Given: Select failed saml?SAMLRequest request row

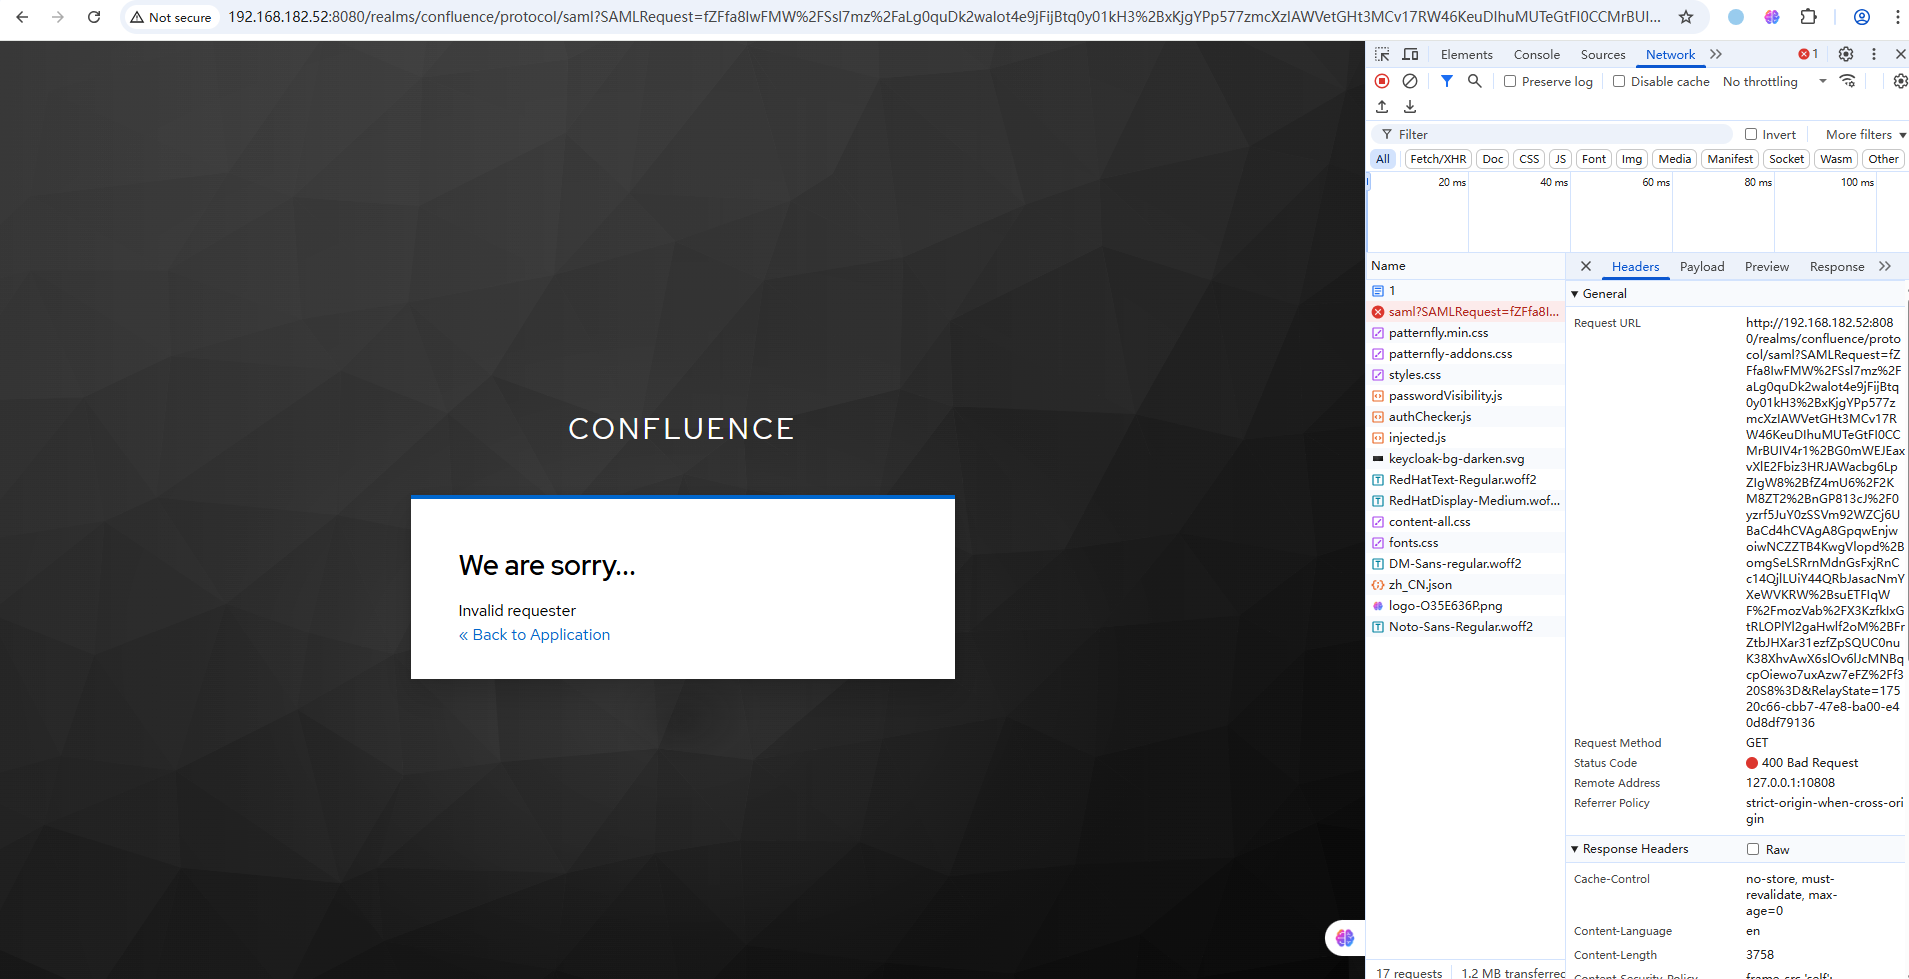Looking at the screenshot, I should click(x=1465, y=312).
